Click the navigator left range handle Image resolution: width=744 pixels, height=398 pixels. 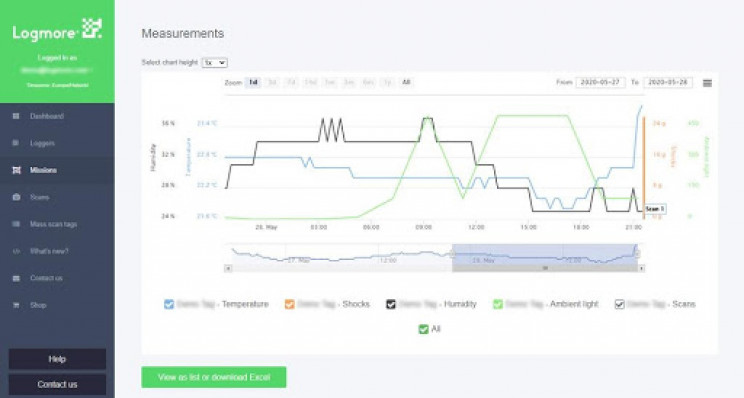tap(452, 254)
